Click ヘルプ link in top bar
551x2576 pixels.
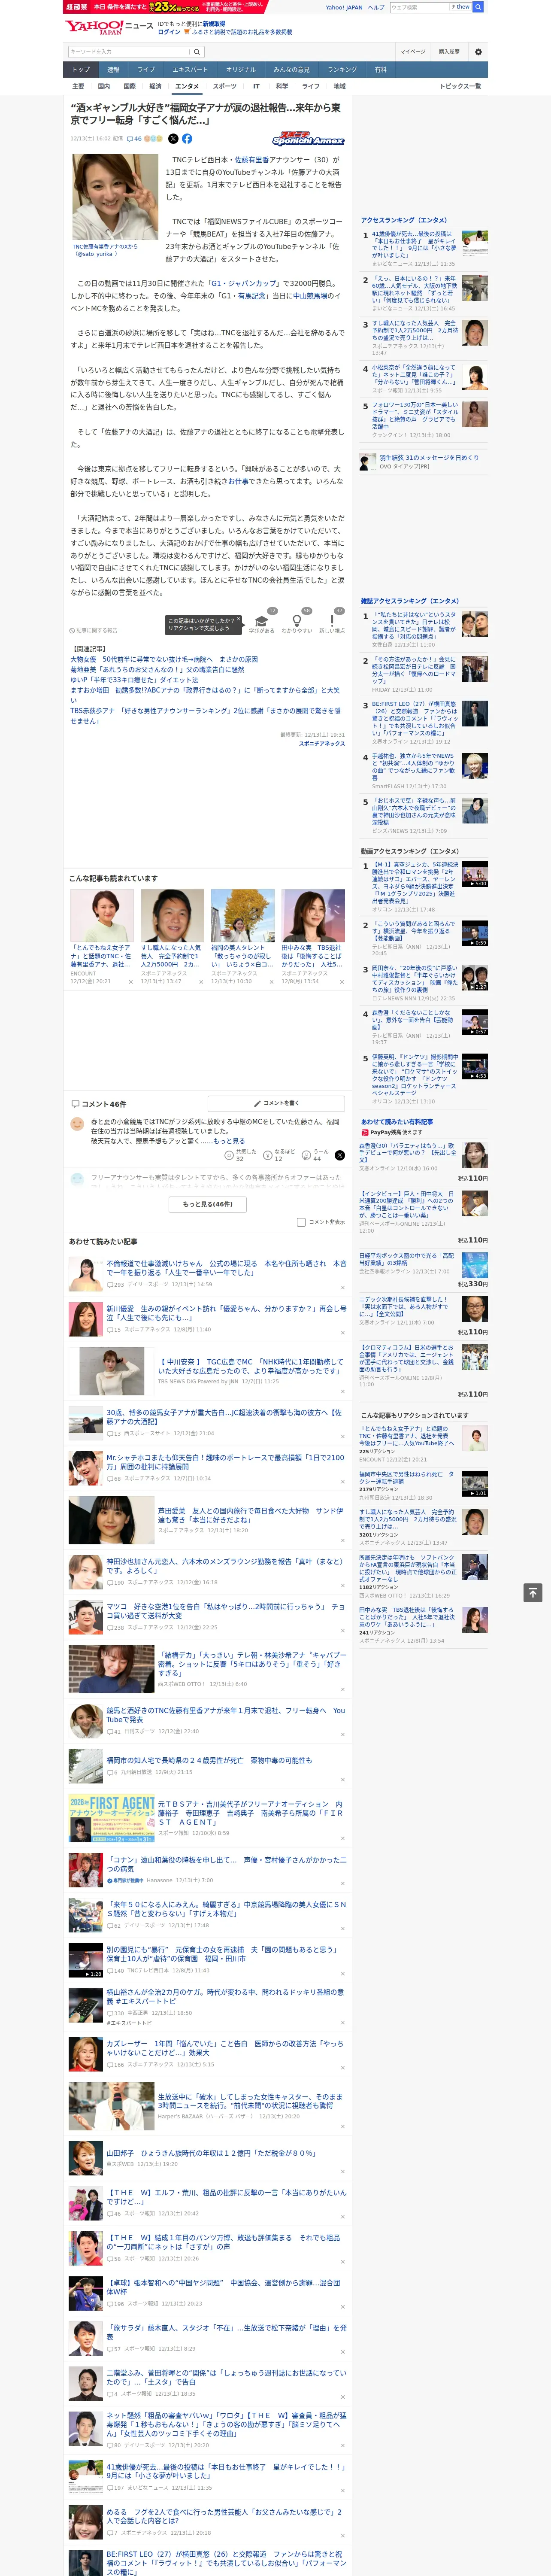click(x=376, y=7)
